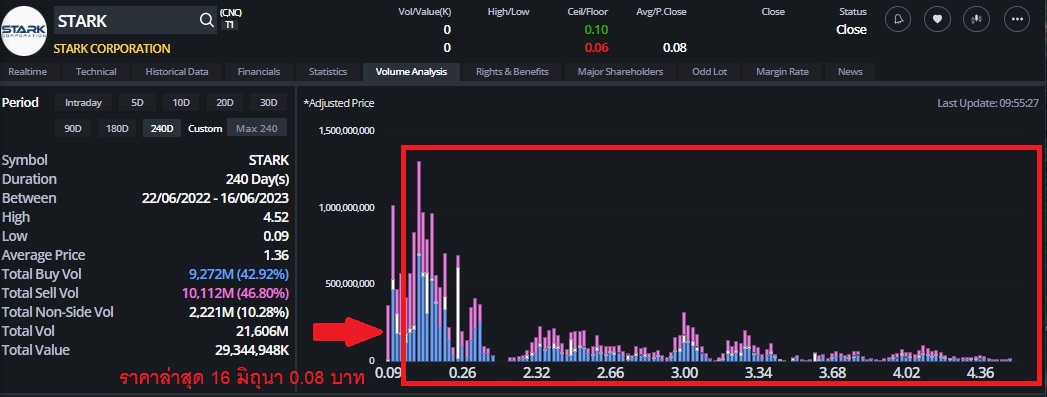Viewport: 1047px width, 397px height.
Task: Click the previous close value 0.08
Action: (x=674, y=48)
